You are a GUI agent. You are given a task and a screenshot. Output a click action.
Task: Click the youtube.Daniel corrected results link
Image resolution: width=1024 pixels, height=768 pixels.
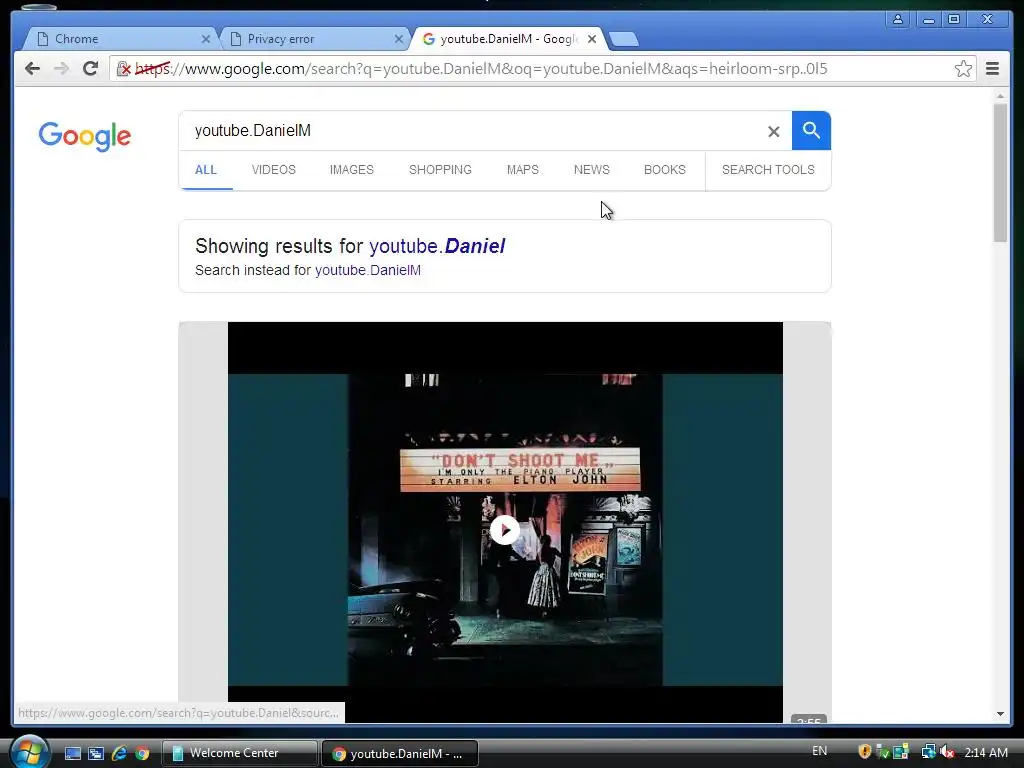[x=437, y=246]
